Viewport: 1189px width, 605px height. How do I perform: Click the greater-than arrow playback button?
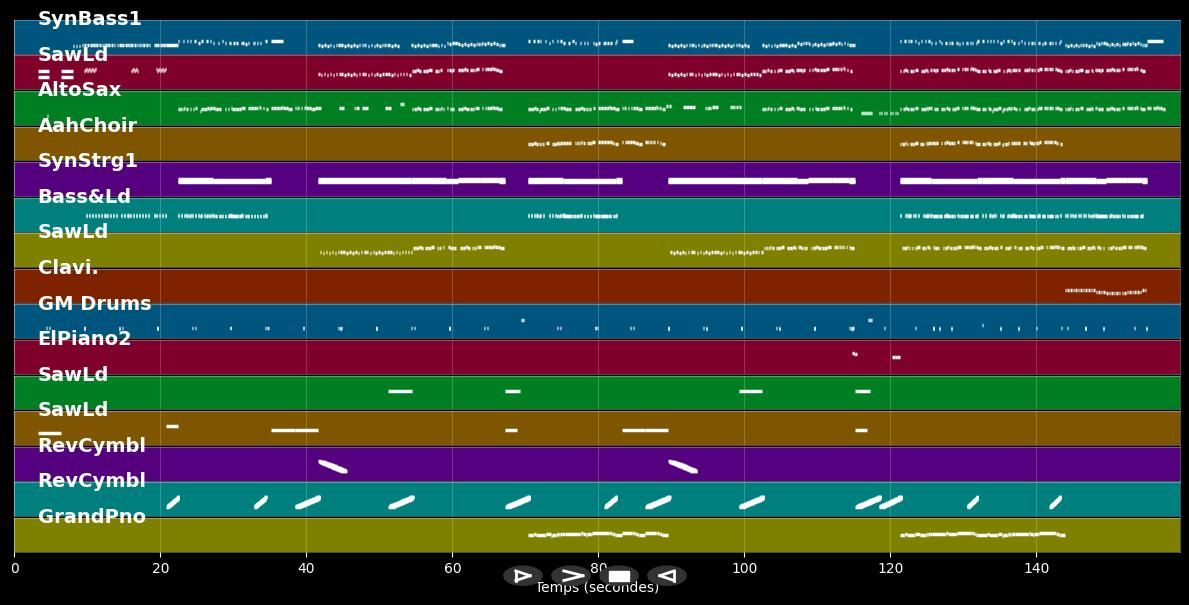pos(571,576)
